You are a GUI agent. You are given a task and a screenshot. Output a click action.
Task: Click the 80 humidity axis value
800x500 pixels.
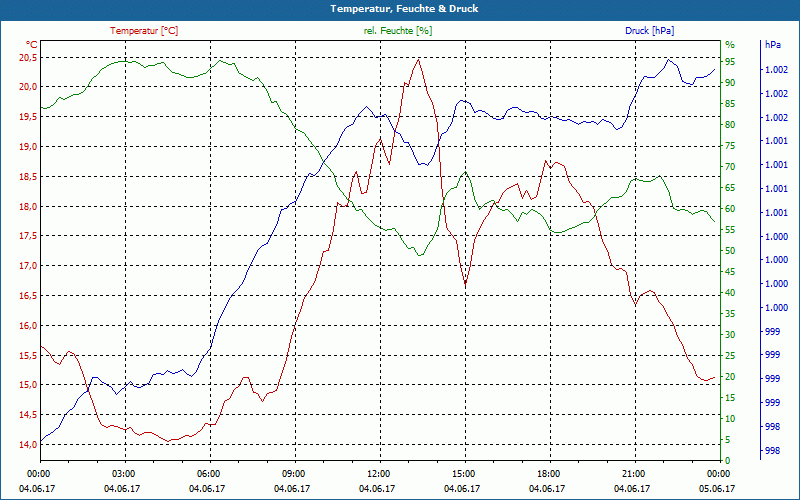[730, 125]
